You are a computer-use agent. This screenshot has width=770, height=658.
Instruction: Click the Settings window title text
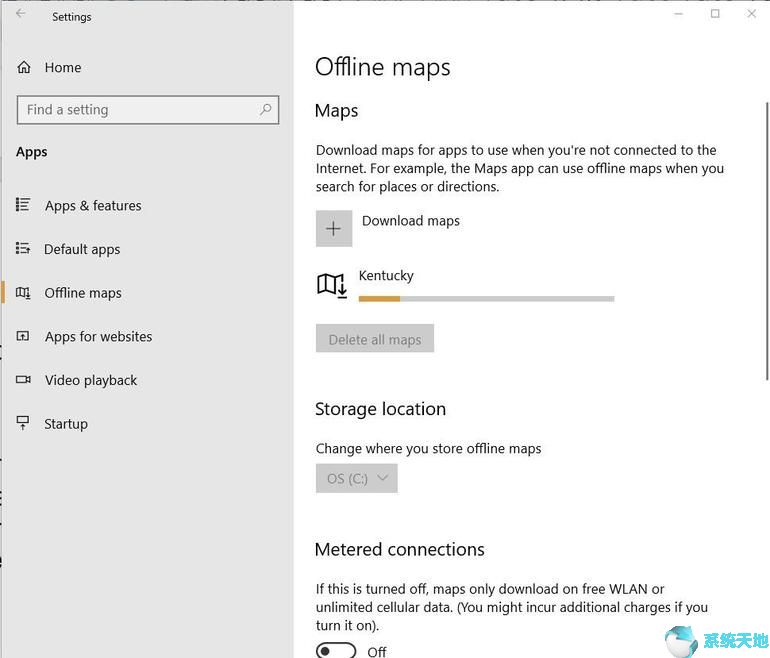coord(72,17)
